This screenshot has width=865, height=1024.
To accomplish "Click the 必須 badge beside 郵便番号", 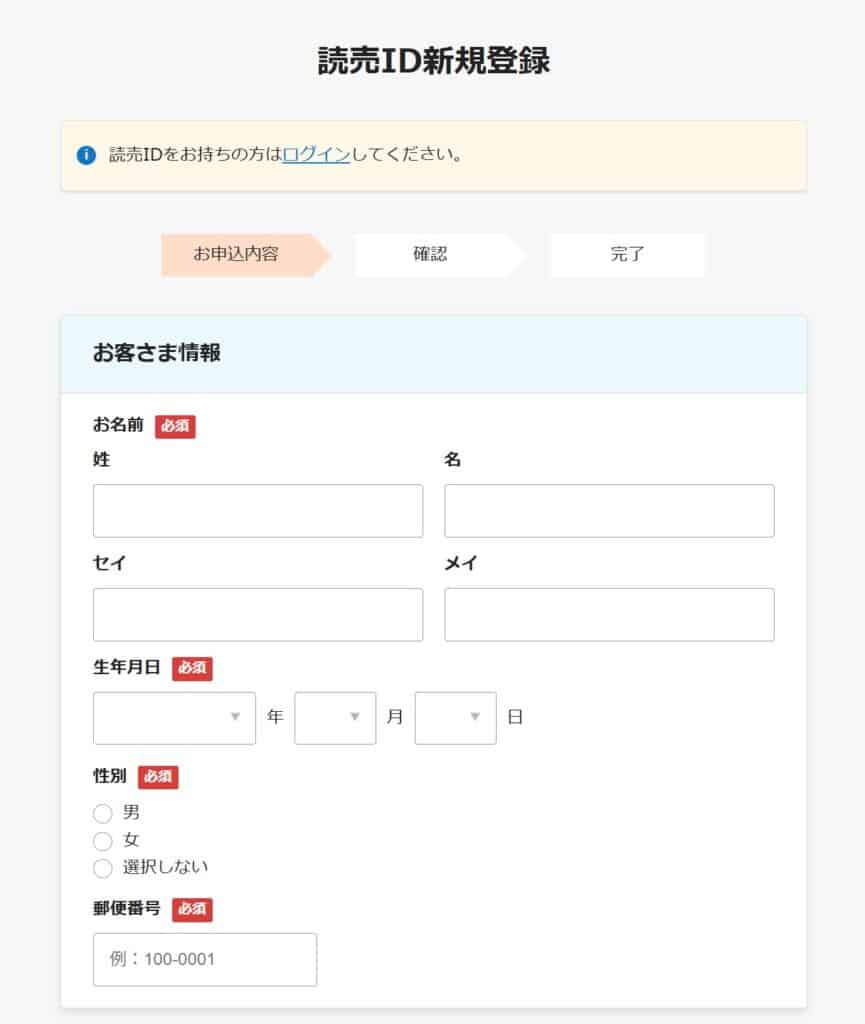I will point(192,910).
